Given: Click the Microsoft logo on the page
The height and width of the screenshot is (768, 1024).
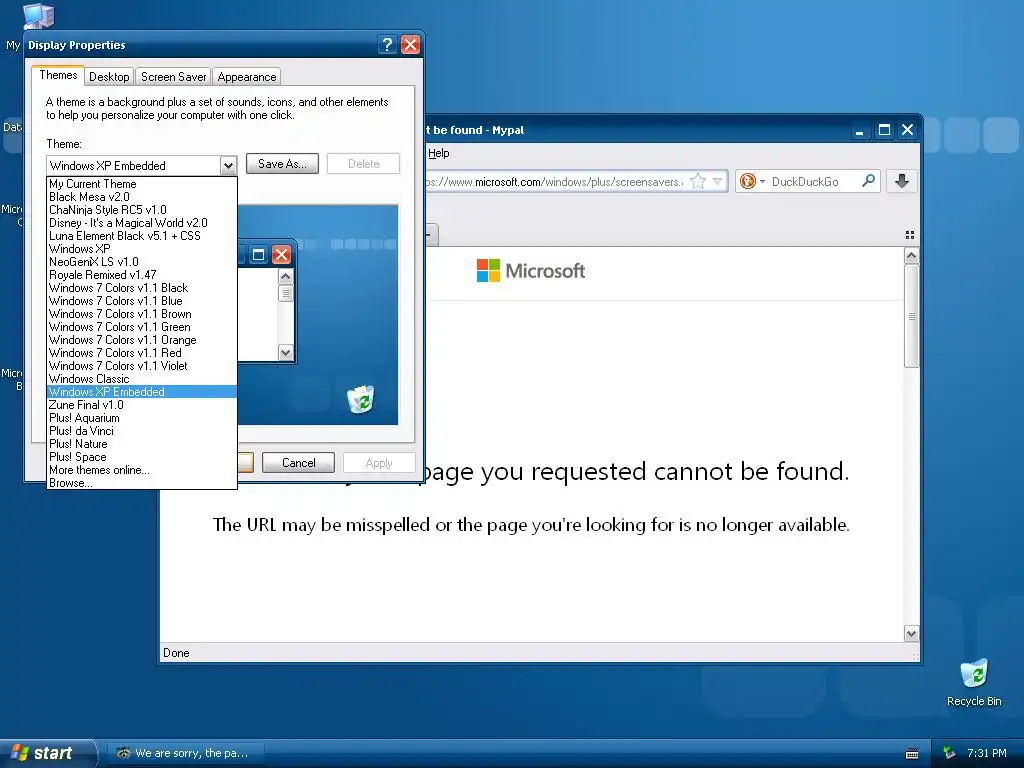Looking at the screenshot, I should click(531, 270).
